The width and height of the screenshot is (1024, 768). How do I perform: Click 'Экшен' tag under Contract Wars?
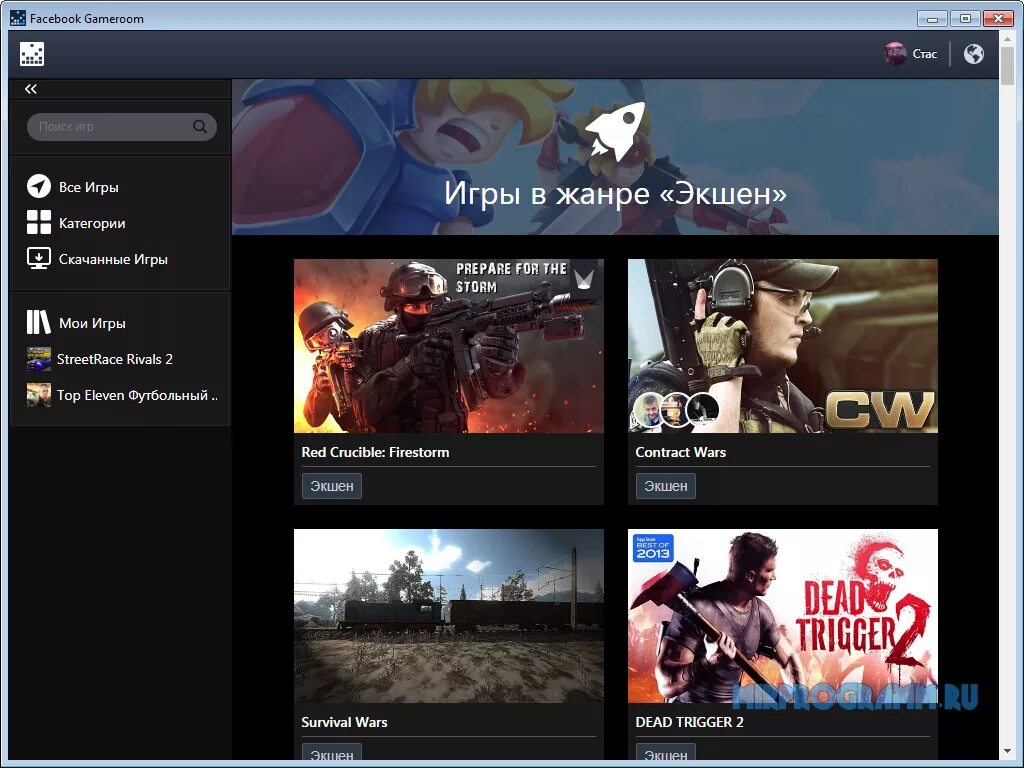(665, 486)
